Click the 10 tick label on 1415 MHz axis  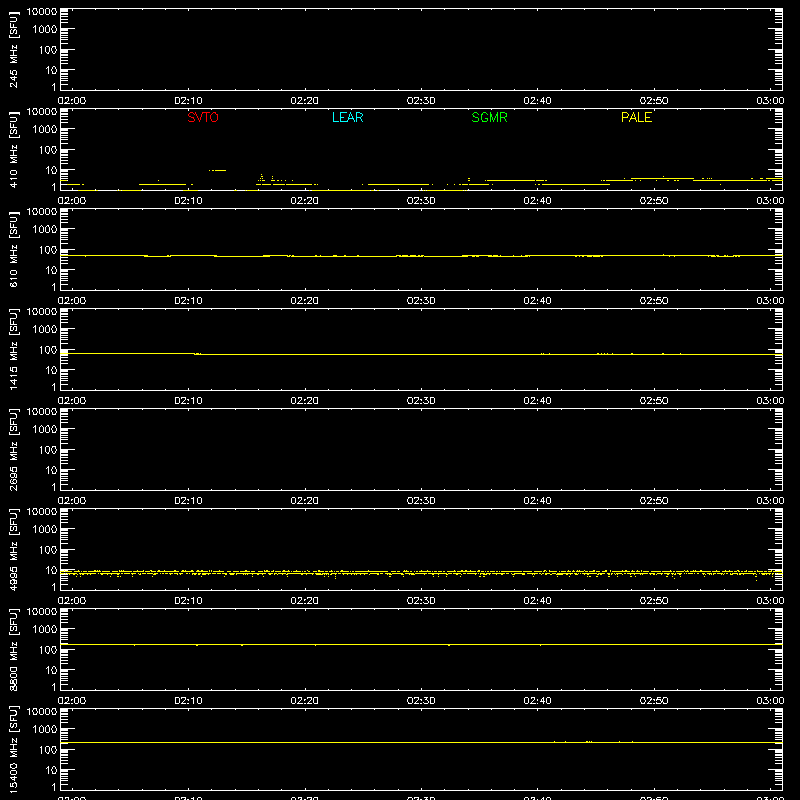(x=51, y=370)
